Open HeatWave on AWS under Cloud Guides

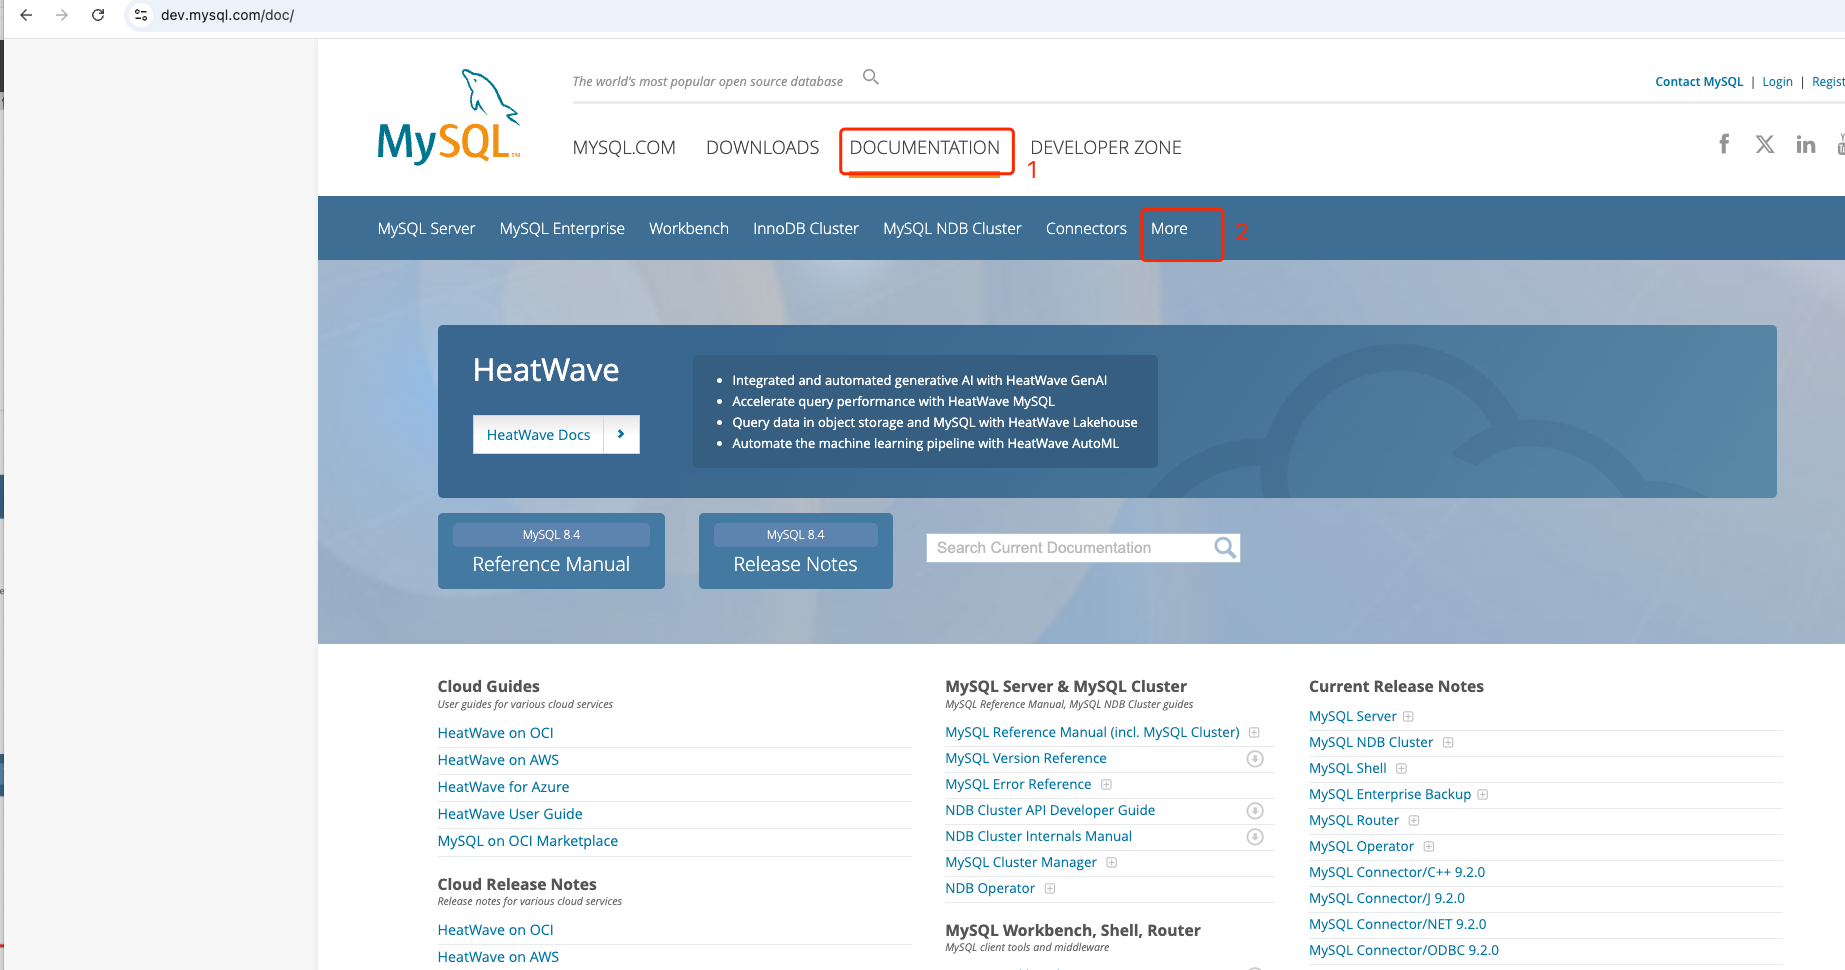498,760
